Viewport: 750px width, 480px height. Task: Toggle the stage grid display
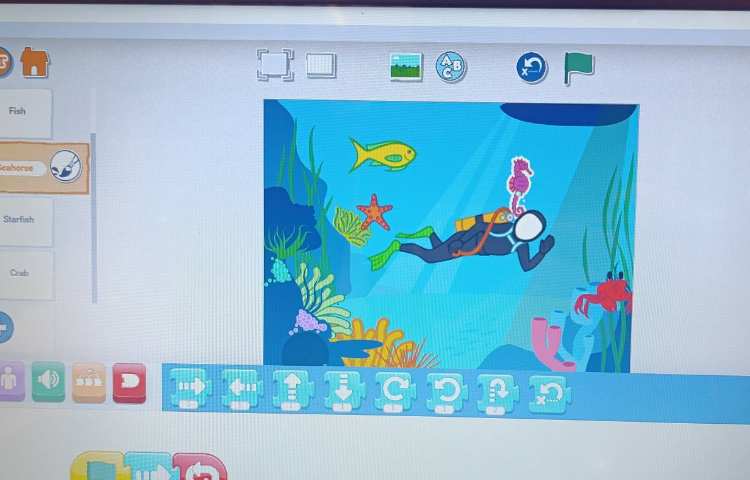point(321,65)
